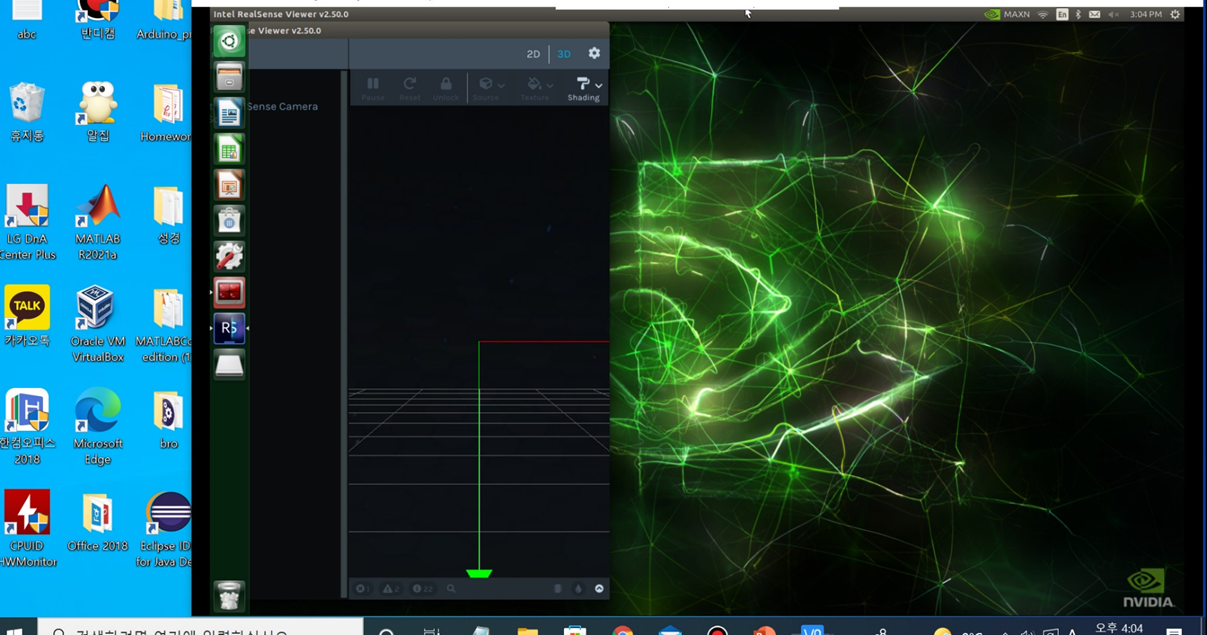Viewport: 1207px width, 635px height.
Task: Open the mail messaging indicator
Action: point(1094,14)
